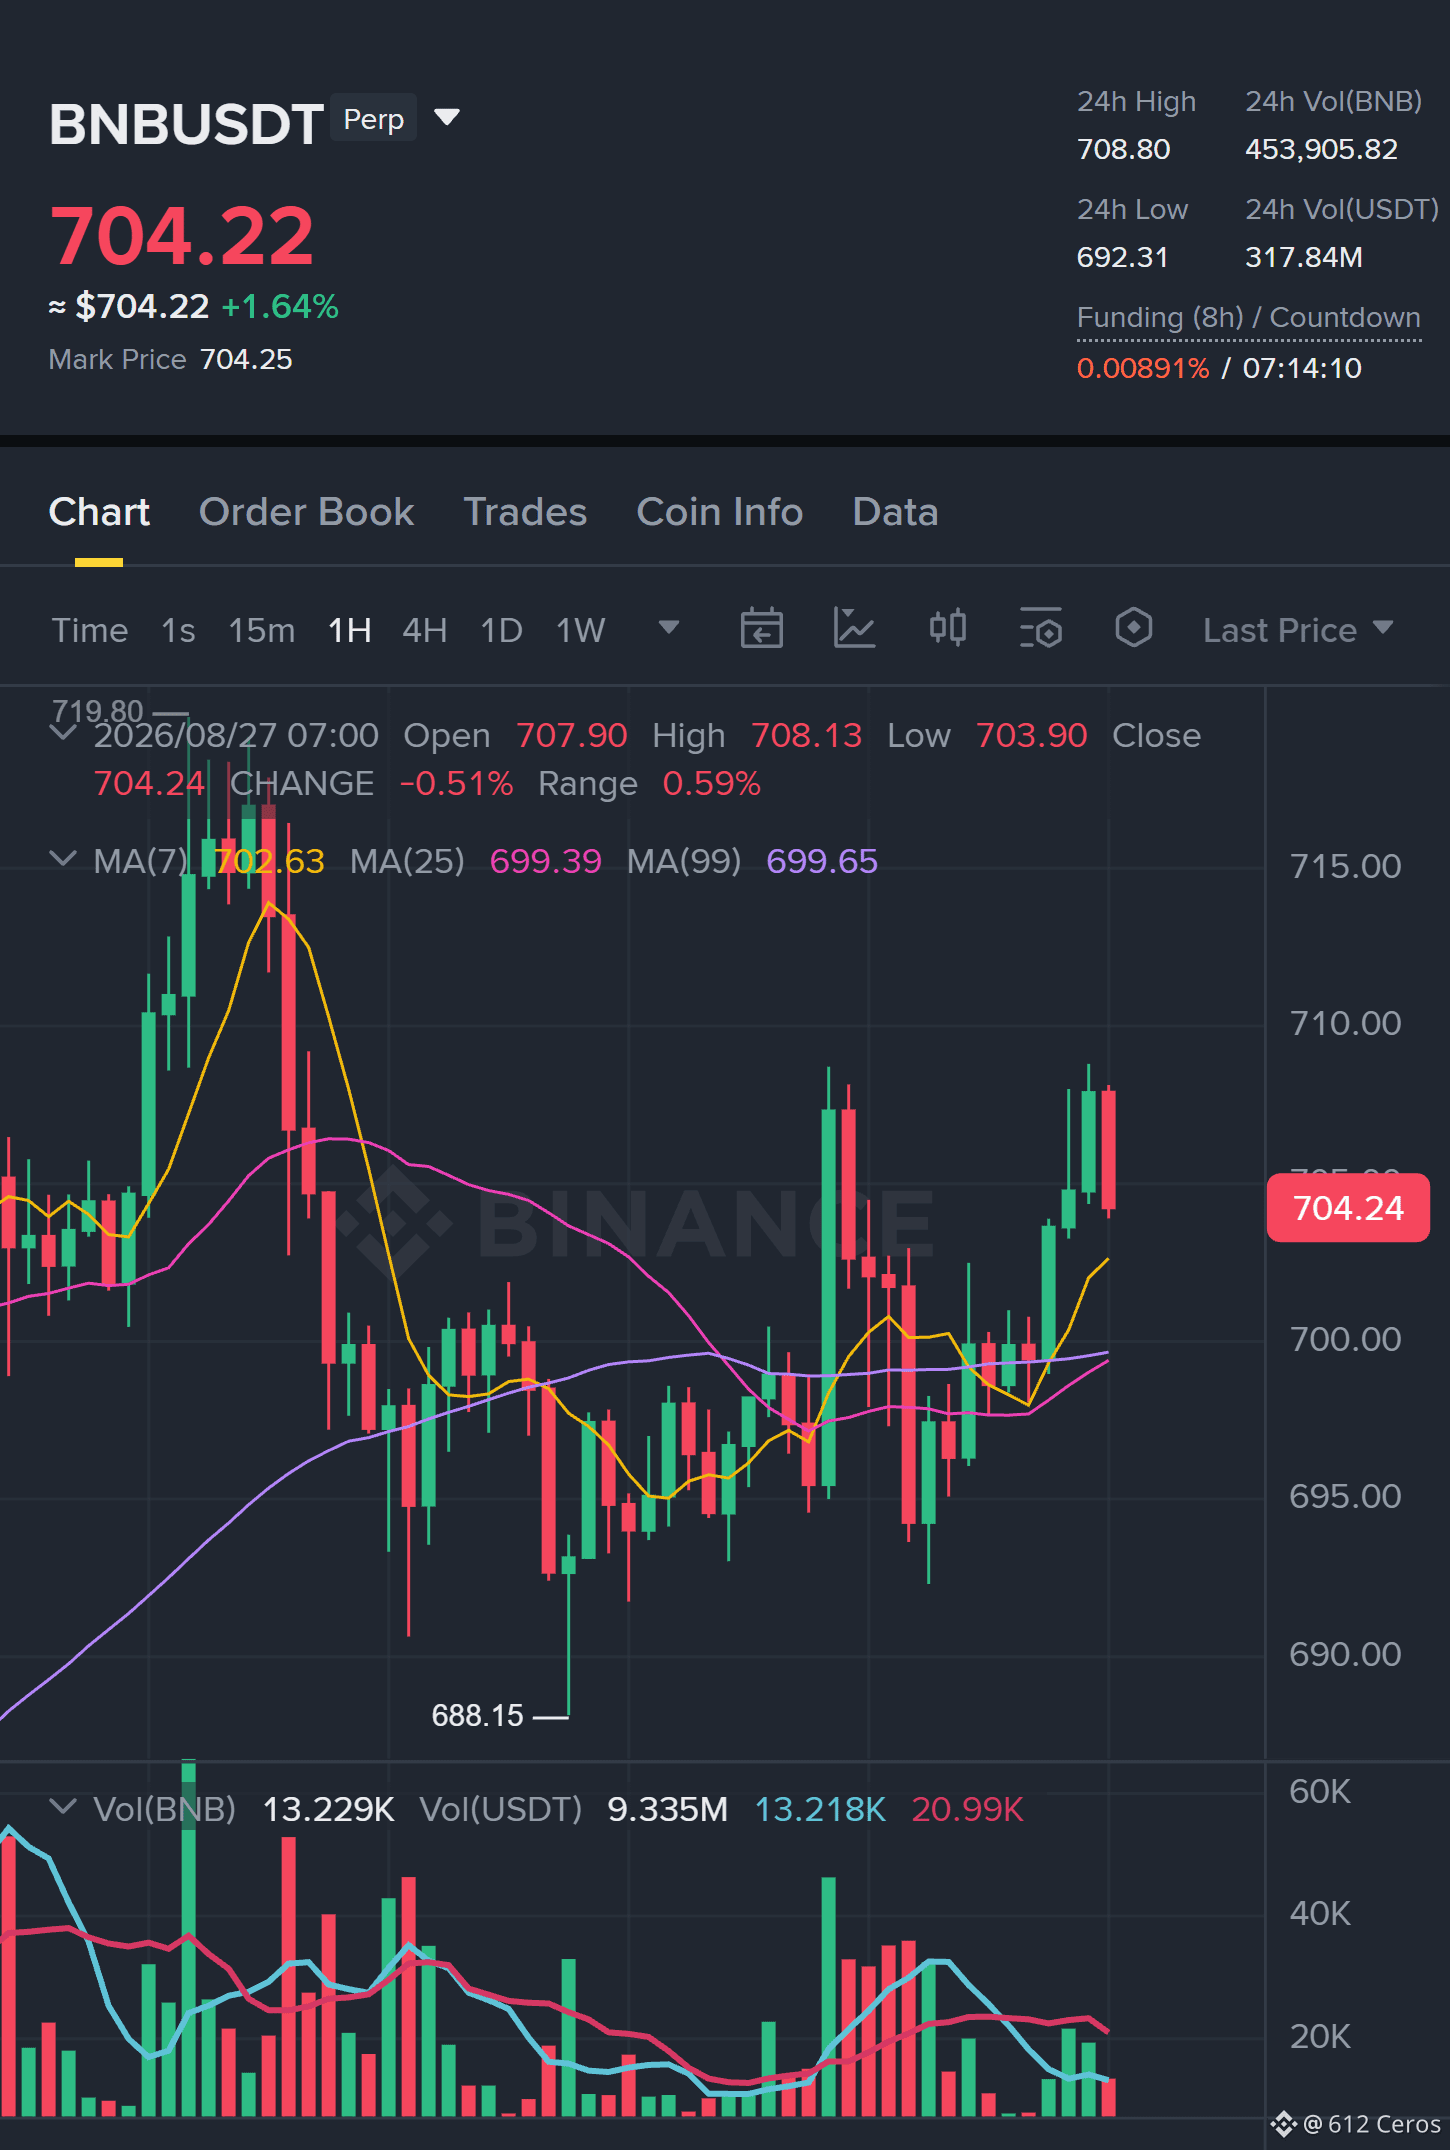
Task: Tap the 690.00 price axis label
Action: [x=1345, y=1654]
